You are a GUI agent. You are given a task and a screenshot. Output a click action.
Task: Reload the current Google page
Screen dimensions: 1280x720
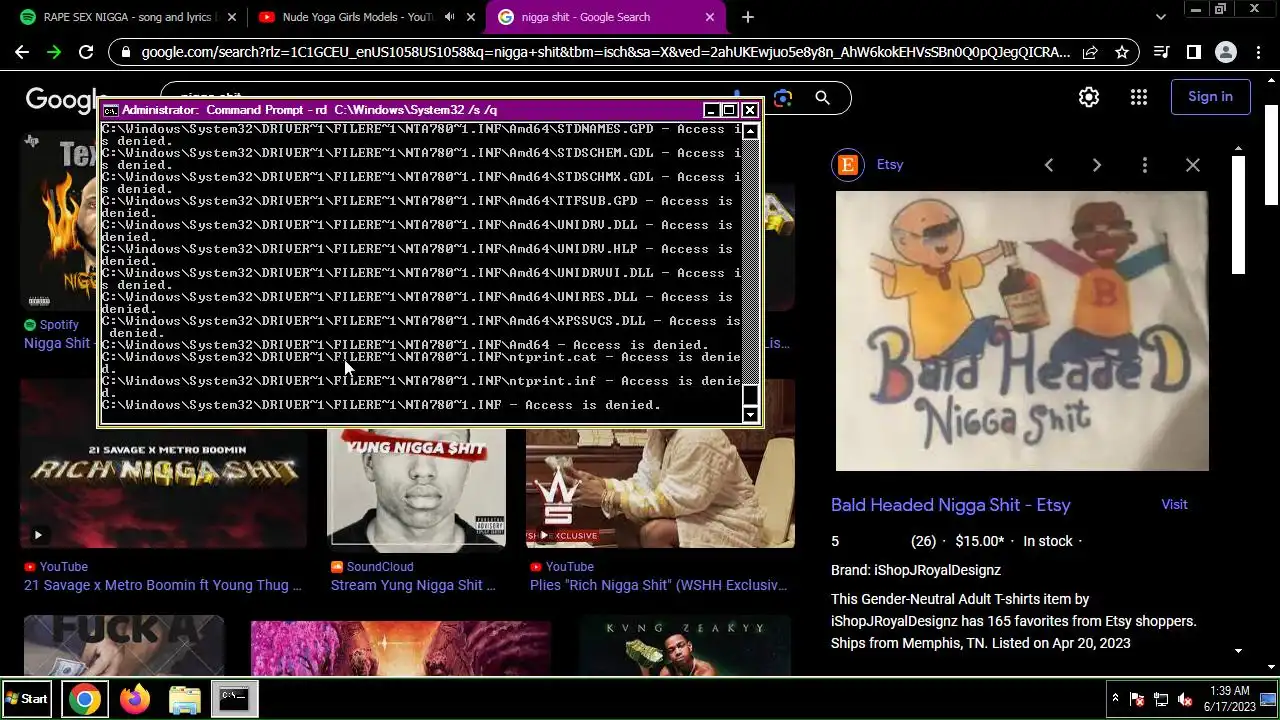click(x=86, y=52)
